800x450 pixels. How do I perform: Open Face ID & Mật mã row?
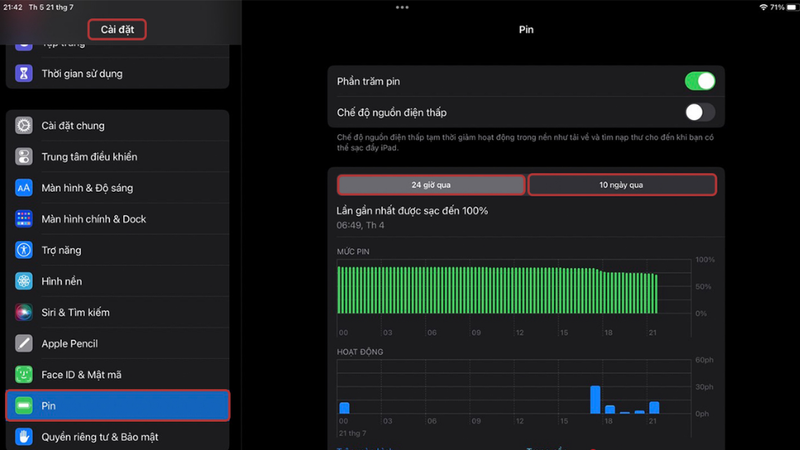point(117,374)
